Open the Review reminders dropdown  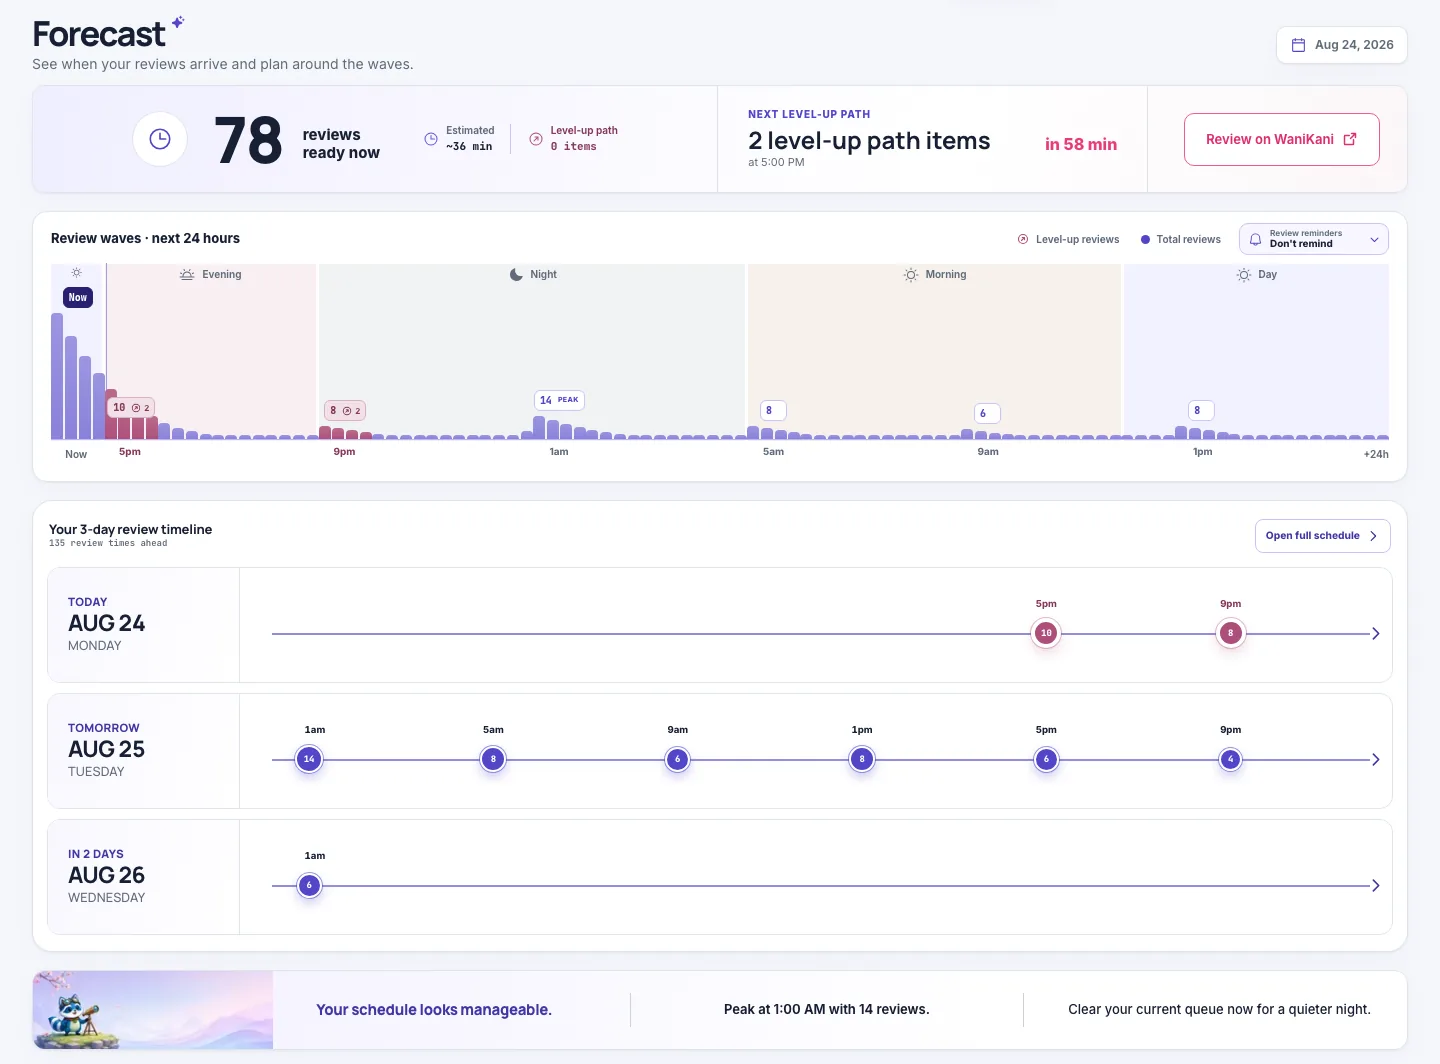pos(1314,239)
